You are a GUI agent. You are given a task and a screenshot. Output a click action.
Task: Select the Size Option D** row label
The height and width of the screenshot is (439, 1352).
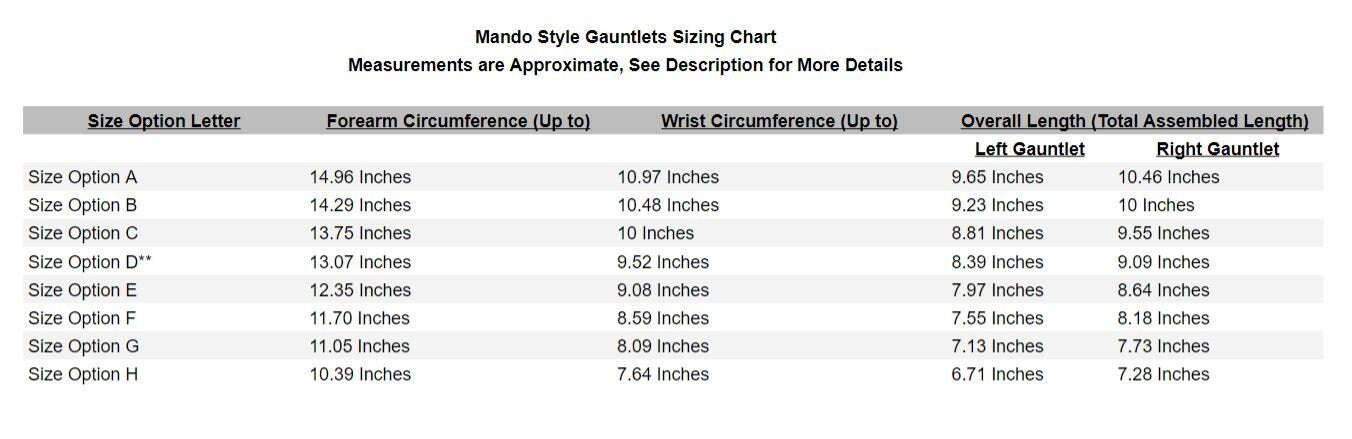point(90,262)
